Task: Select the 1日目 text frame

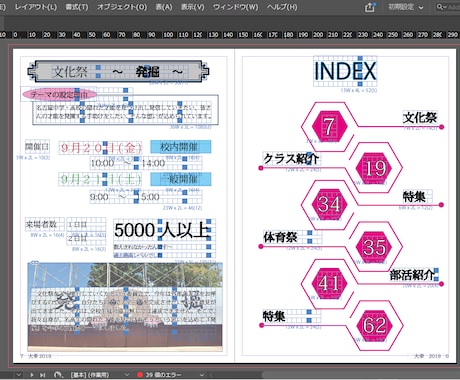Action: (x=86, y=225)
